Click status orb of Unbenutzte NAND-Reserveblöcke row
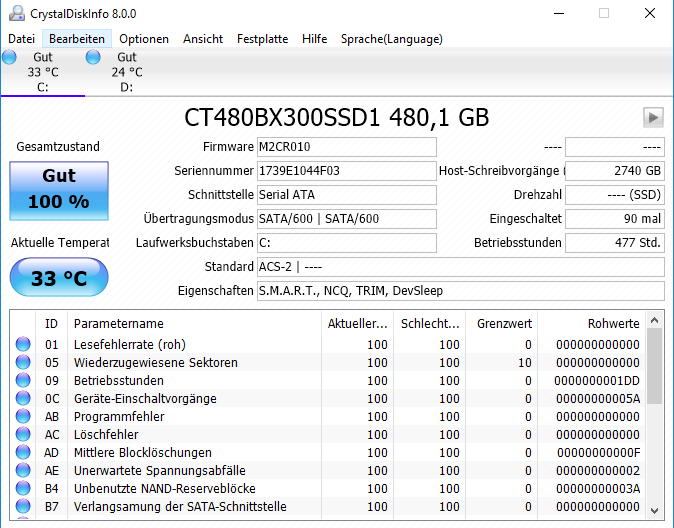This screenshot has height=528, width=674. click(23, 489)
